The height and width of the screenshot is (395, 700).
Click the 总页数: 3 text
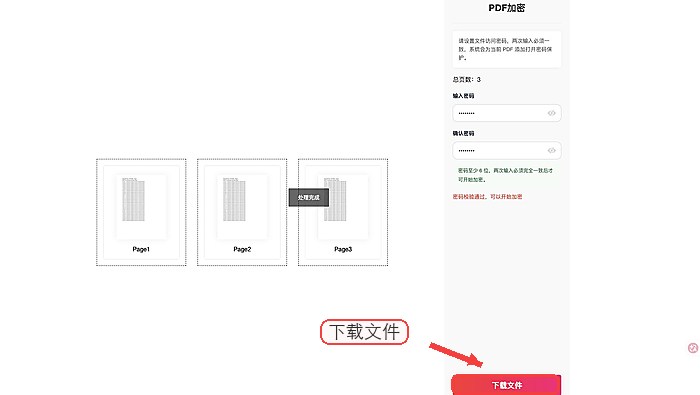click(x=467, y=79)
